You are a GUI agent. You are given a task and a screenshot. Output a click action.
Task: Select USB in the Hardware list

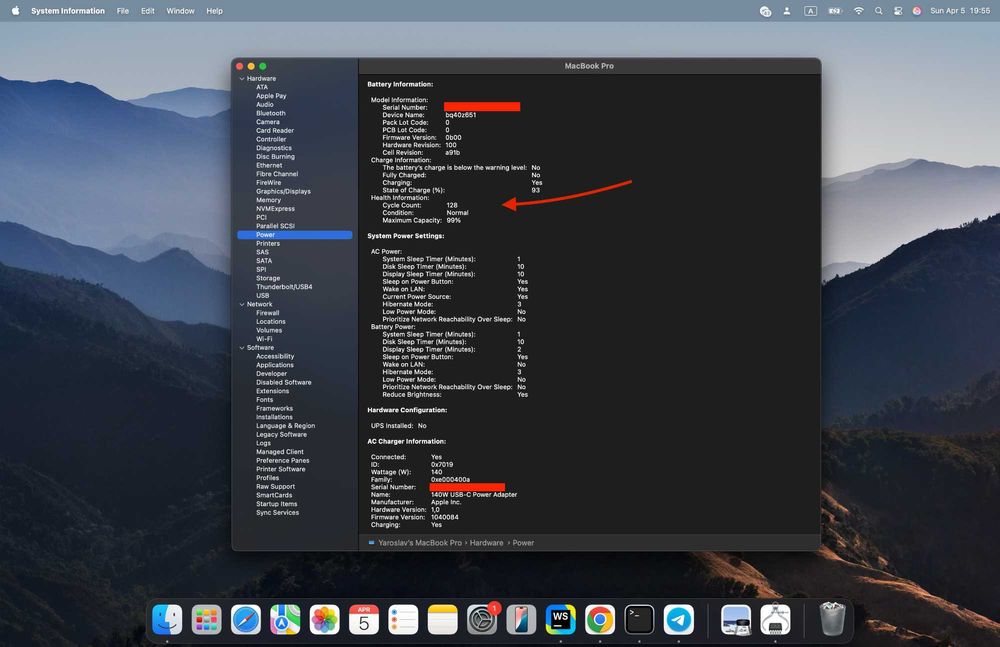coord(263,295)
